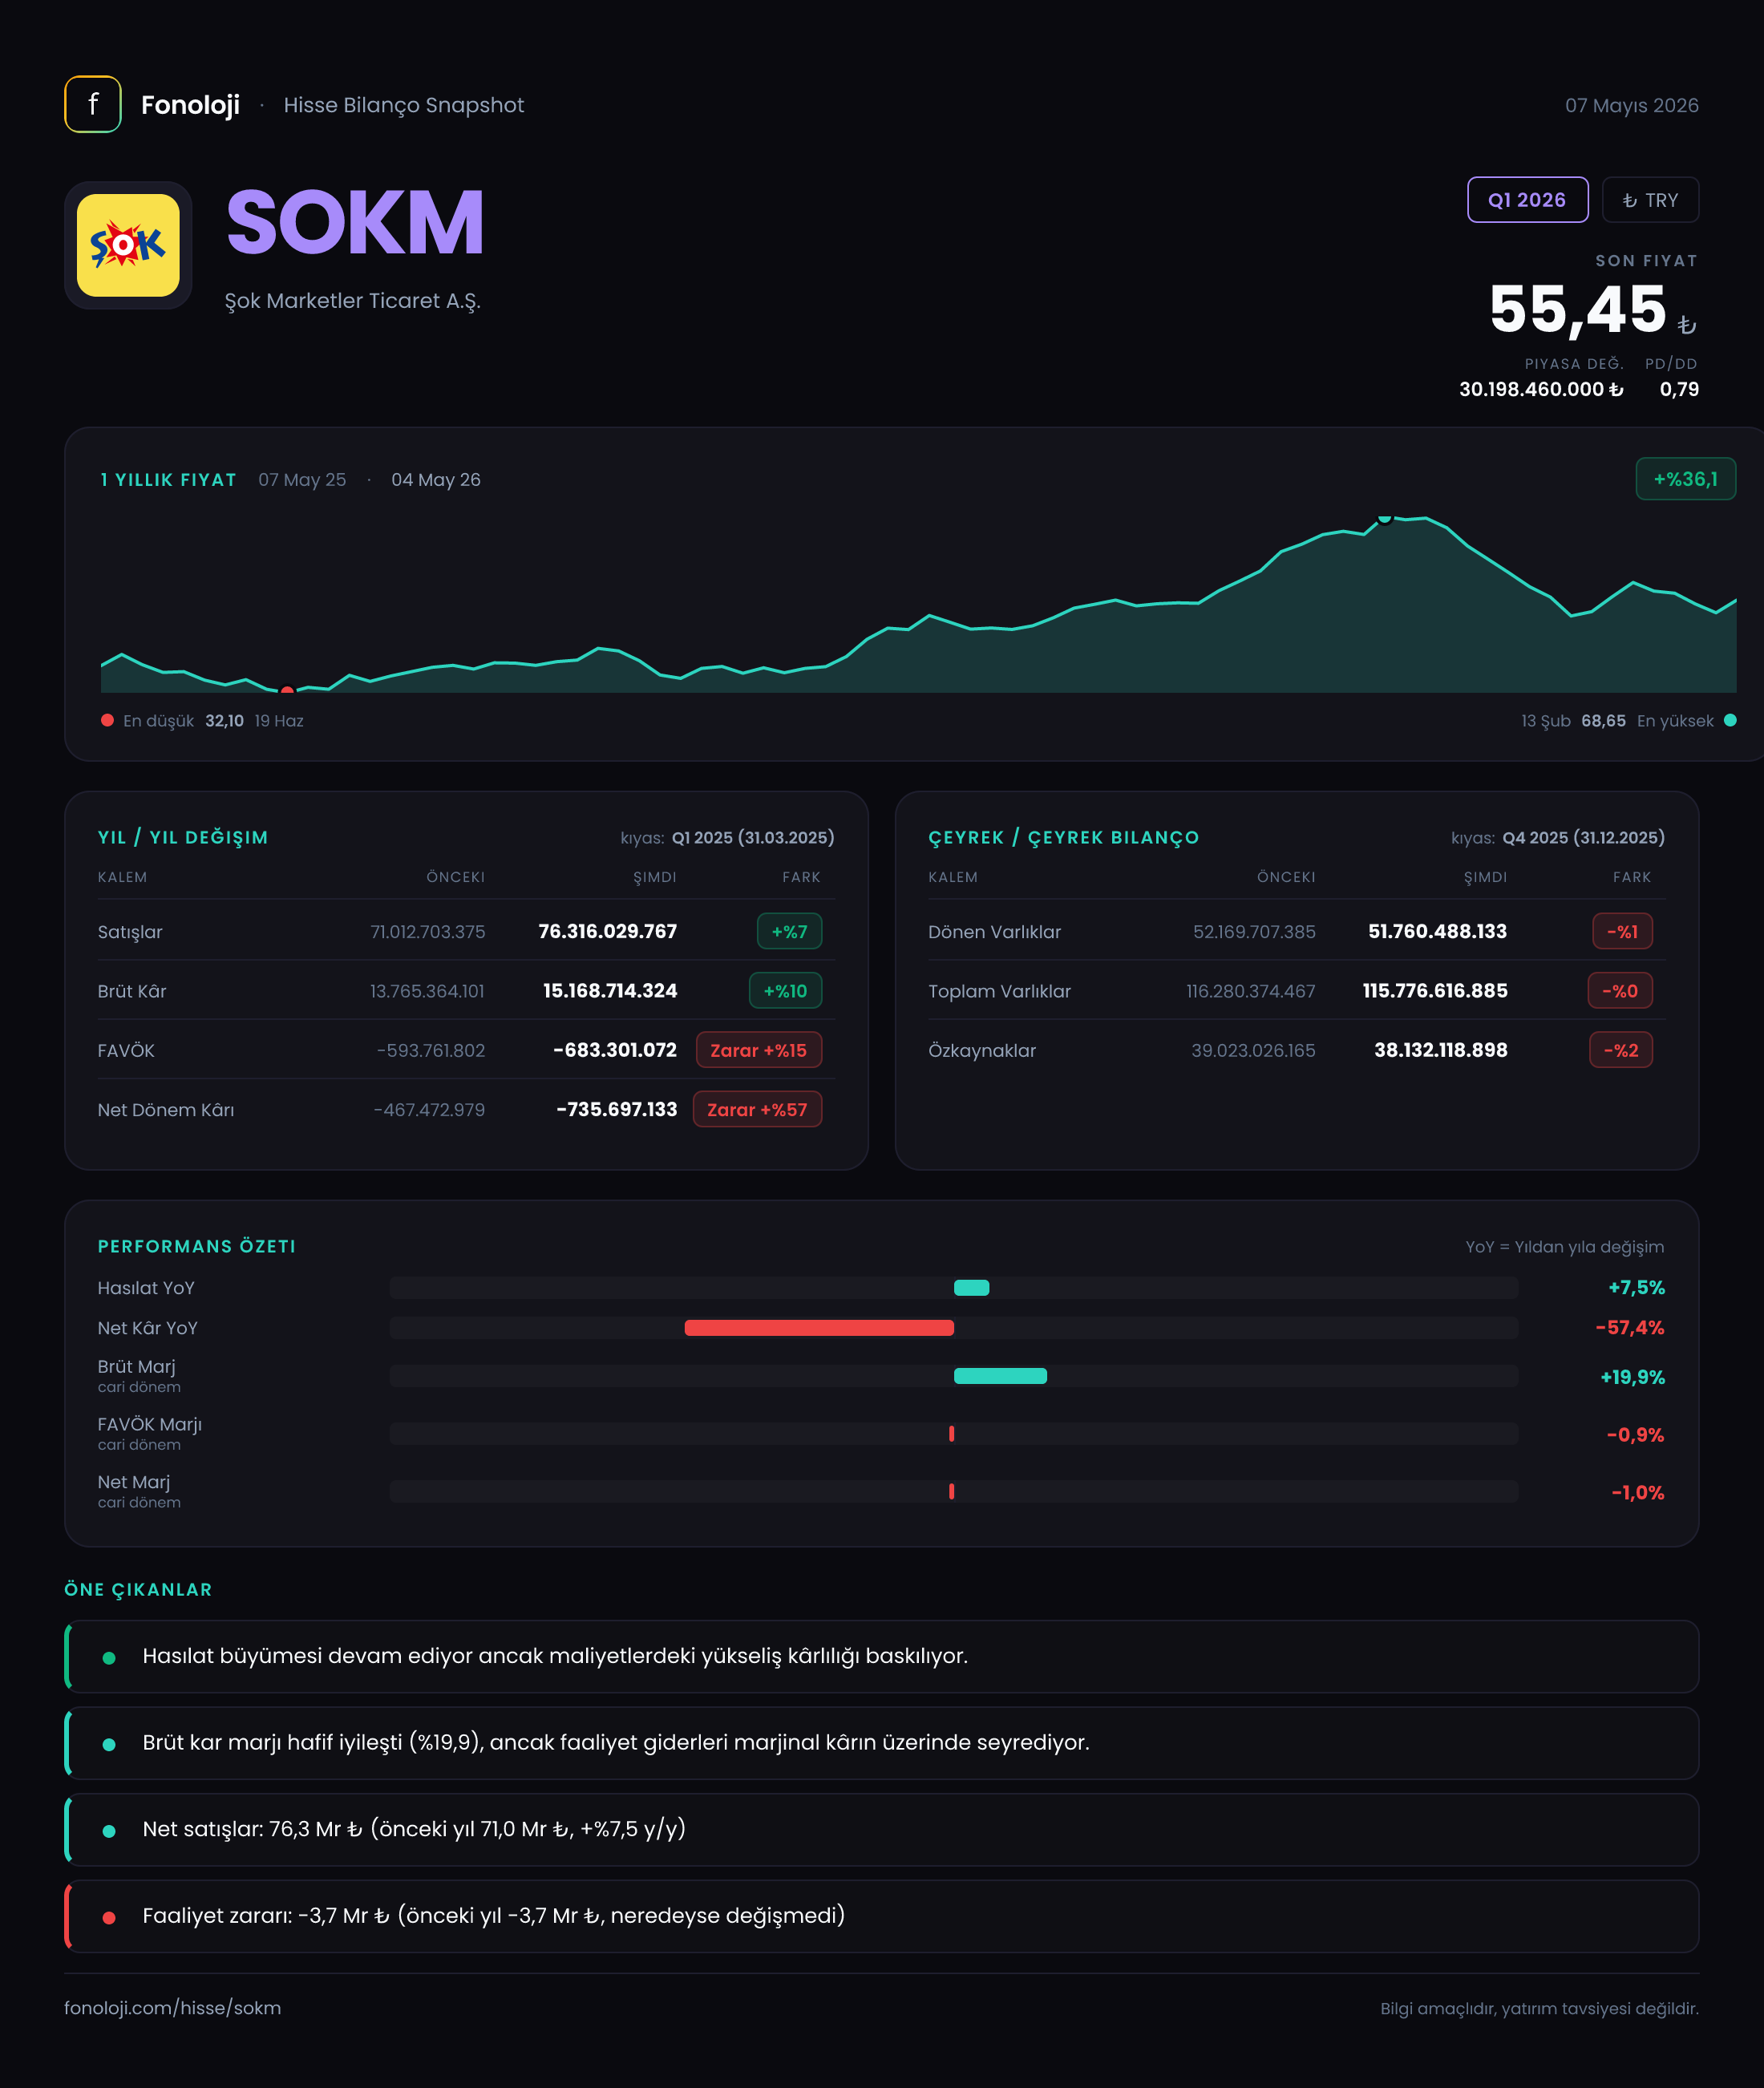The height and width of the screenshot is (2088, 1764).
Task: Click Dönen Varlıklar value 51.760.488.133
Action: 1437,931
